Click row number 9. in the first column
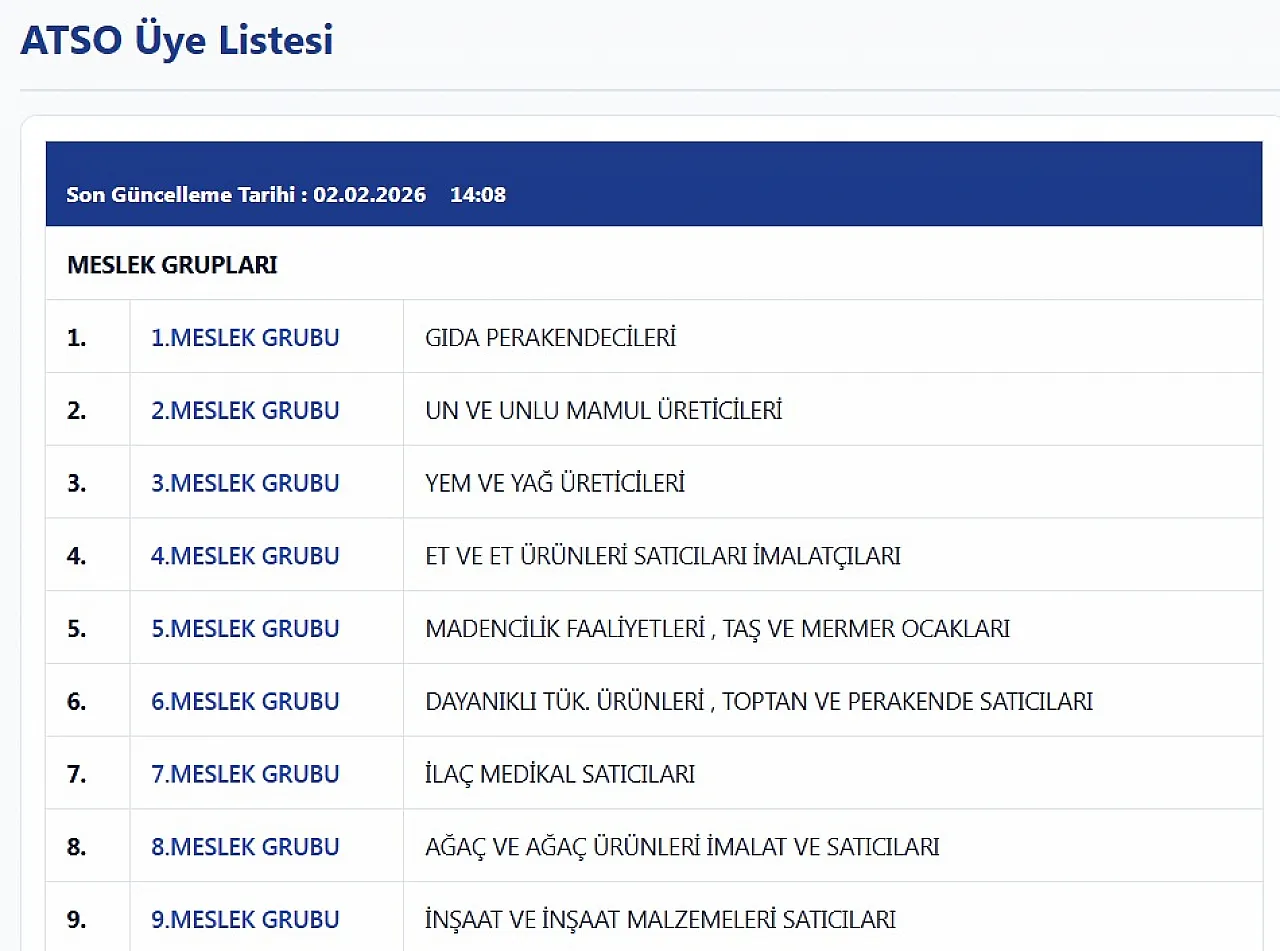The height and width of the screenshot is (951, 1280). (77, 920)
